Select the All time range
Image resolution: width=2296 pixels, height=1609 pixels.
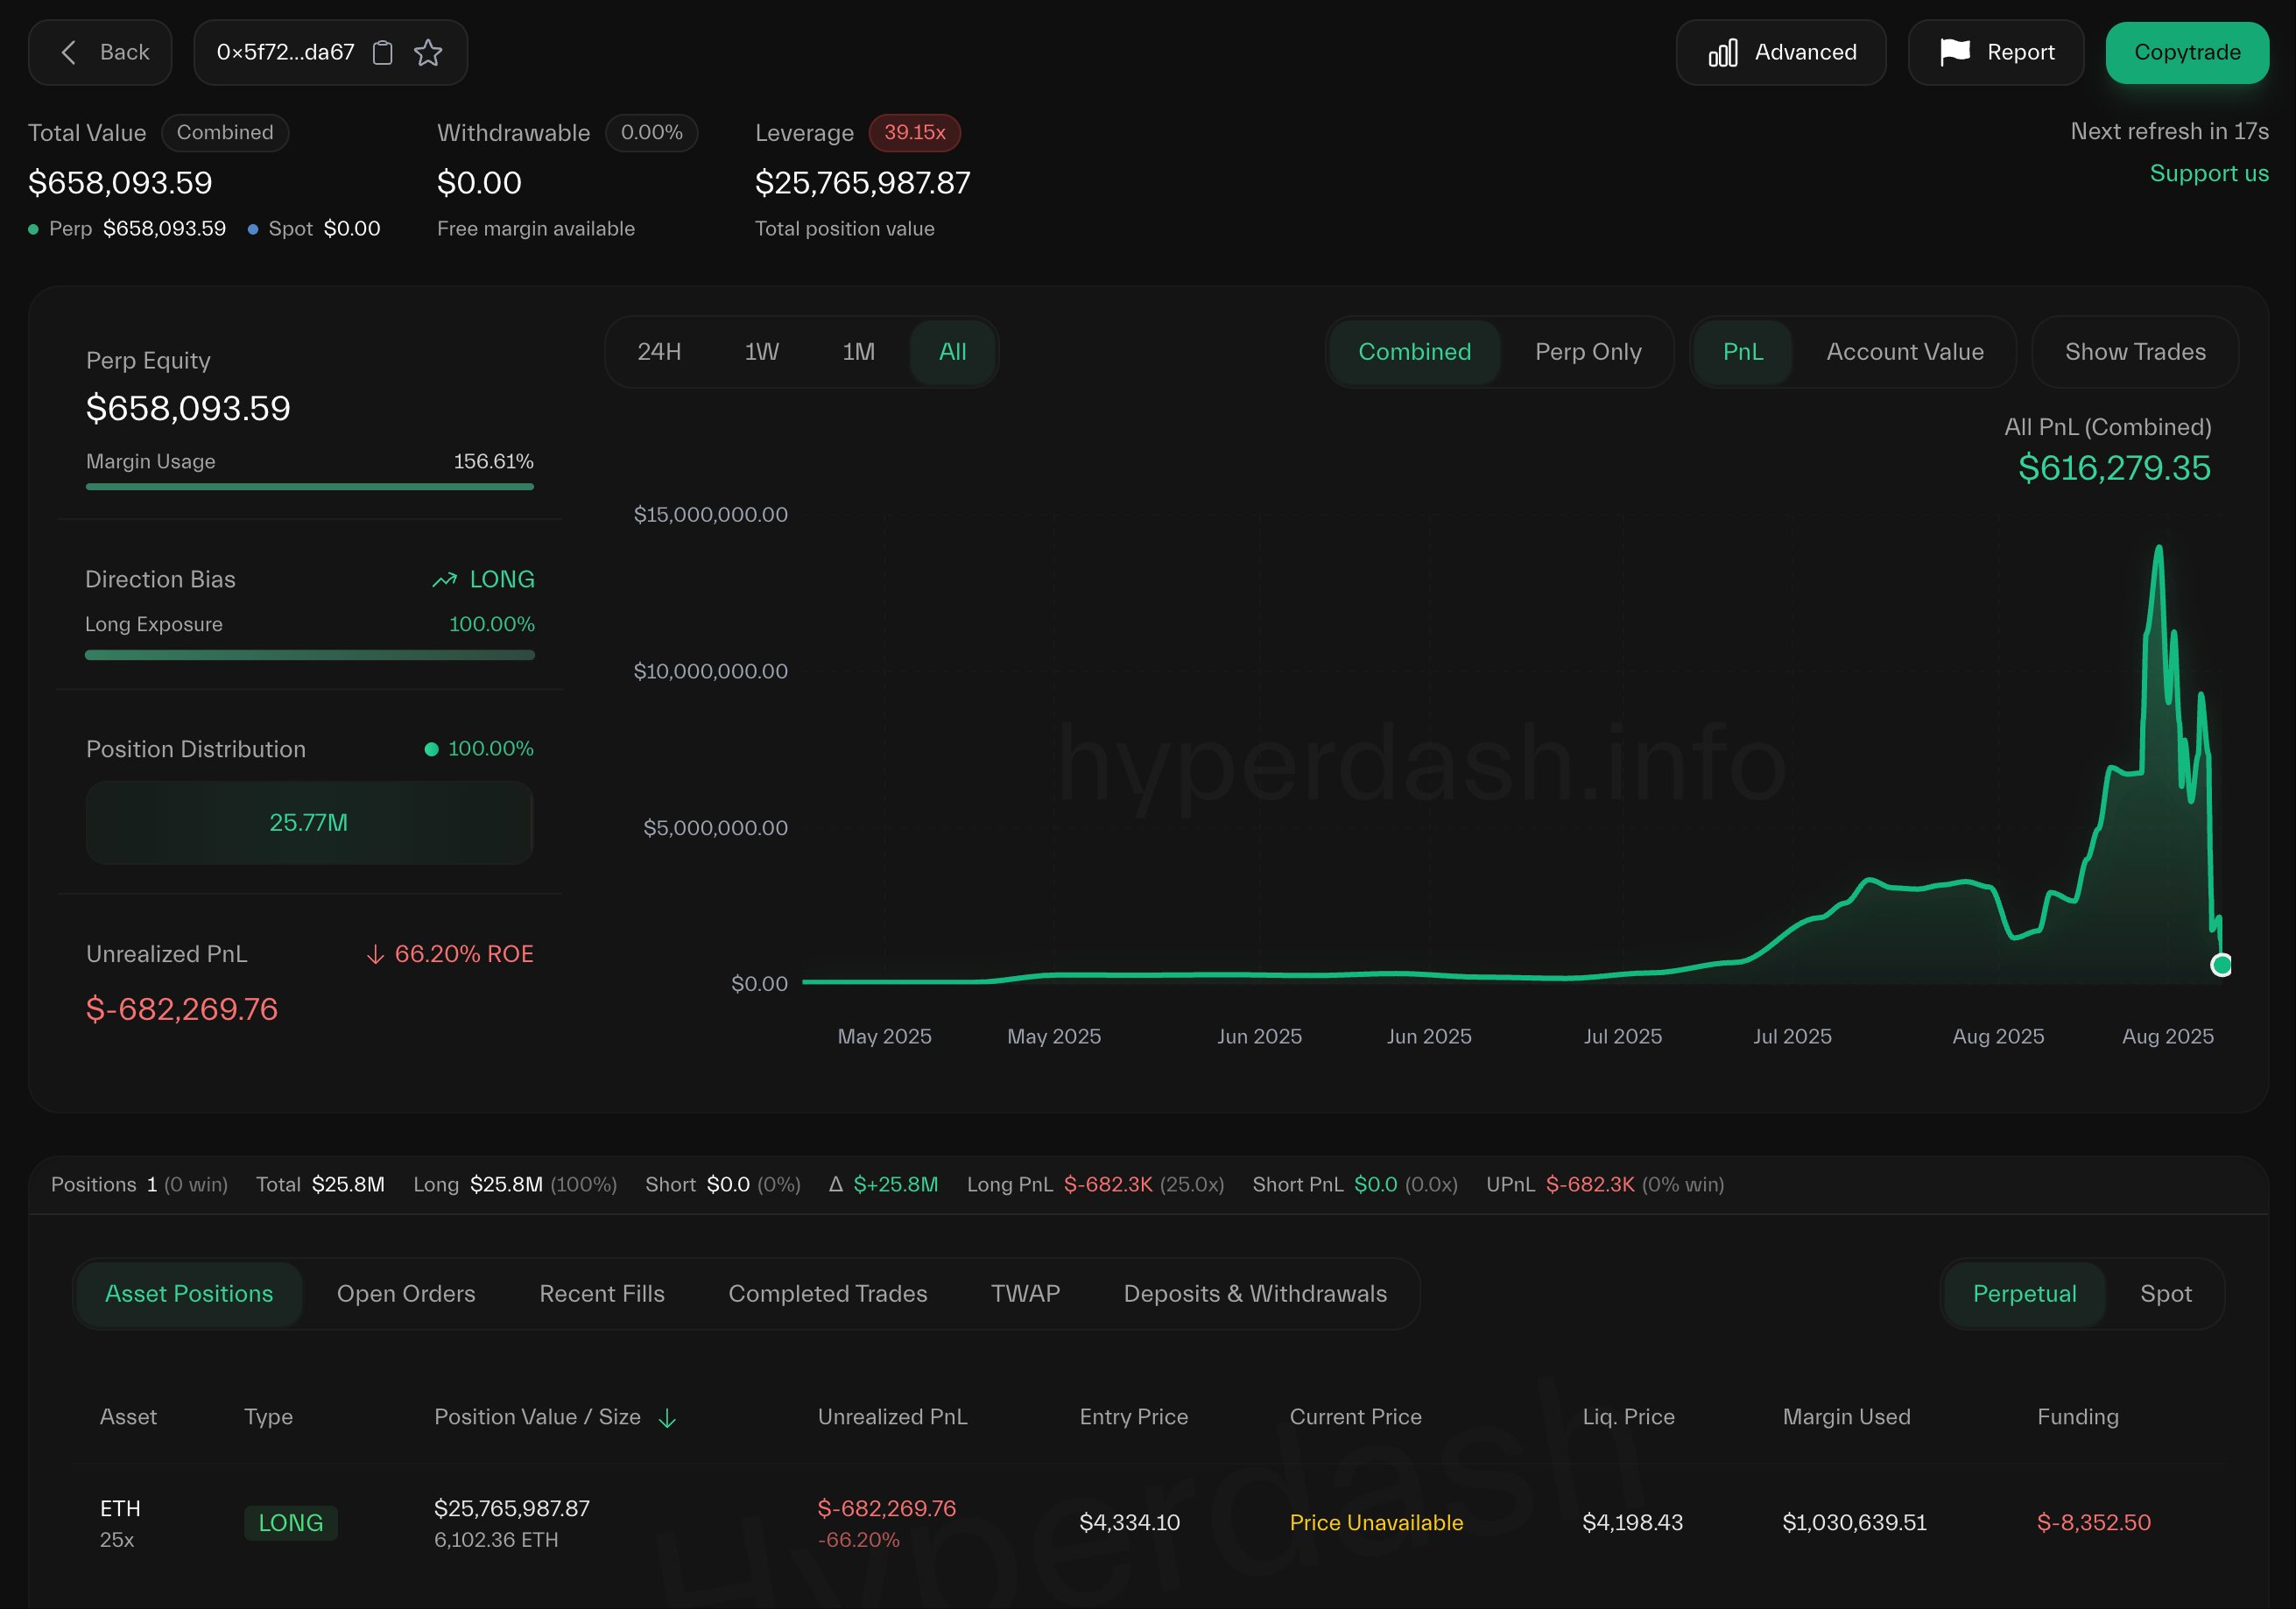coord(952,352)
